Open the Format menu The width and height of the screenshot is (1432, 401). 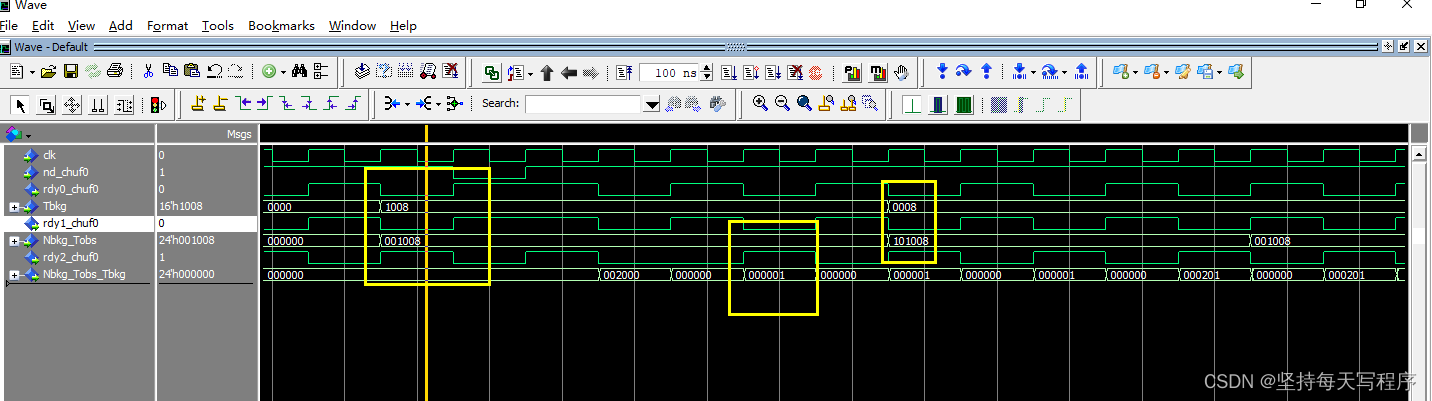pos(167,25)
